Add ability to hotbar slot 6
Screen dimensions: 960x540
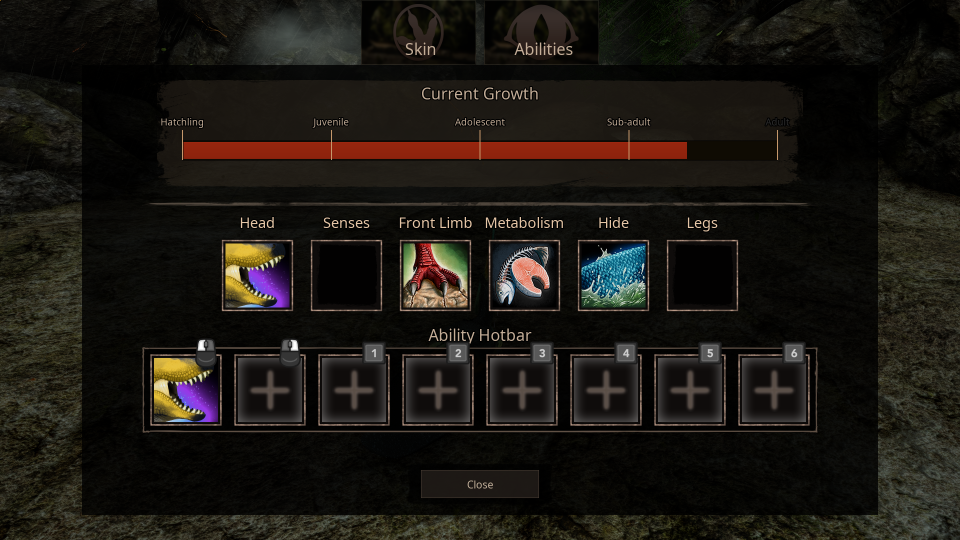point(774,390)
